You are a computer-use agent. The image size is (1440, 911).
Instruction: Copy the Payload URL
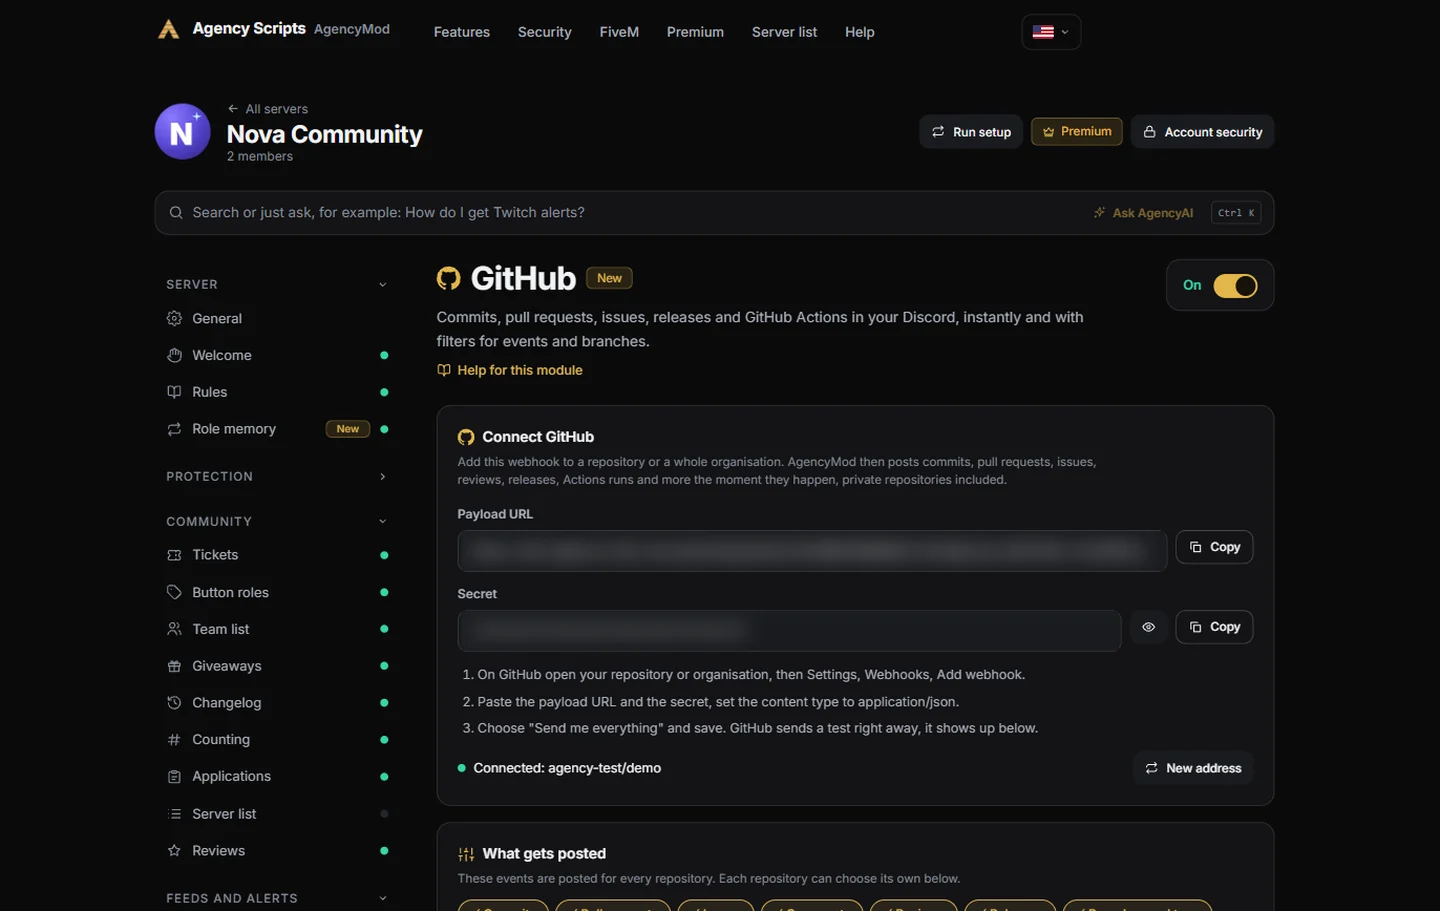coord(1214,547)
